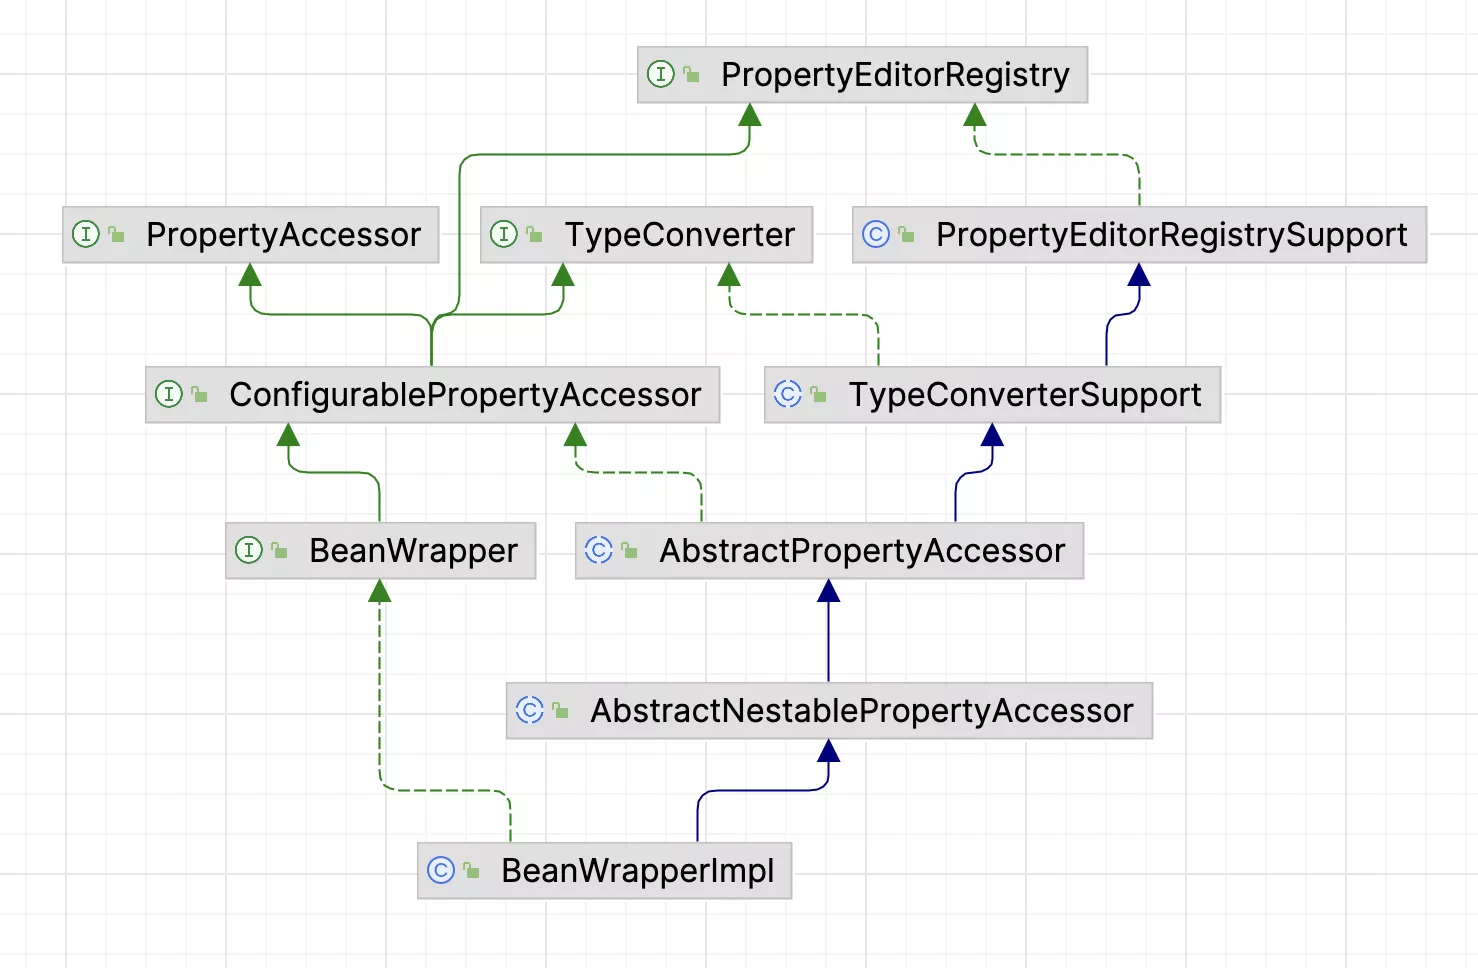Screen dimensions: 1478x968
Task: Click the public lock icon on PropertyAccessor
Action: point(117,234)
